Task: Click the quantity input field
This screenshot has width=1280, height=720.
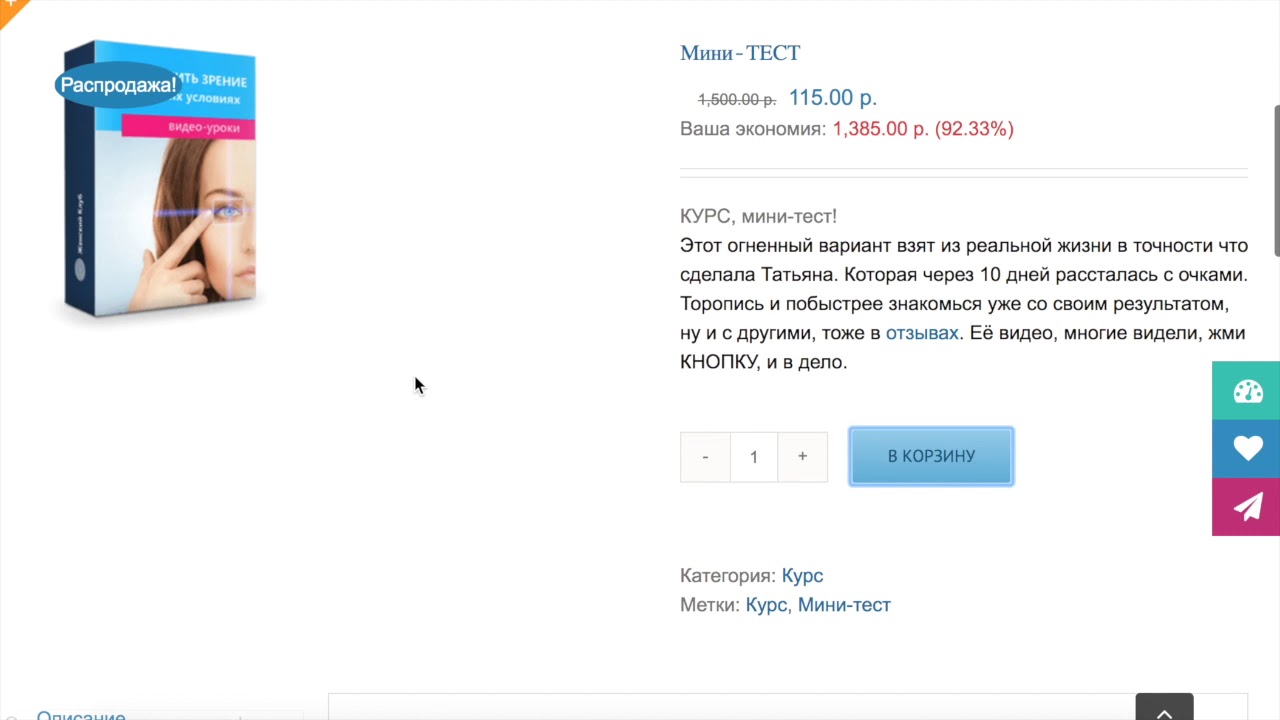Action: click(754, 457)
